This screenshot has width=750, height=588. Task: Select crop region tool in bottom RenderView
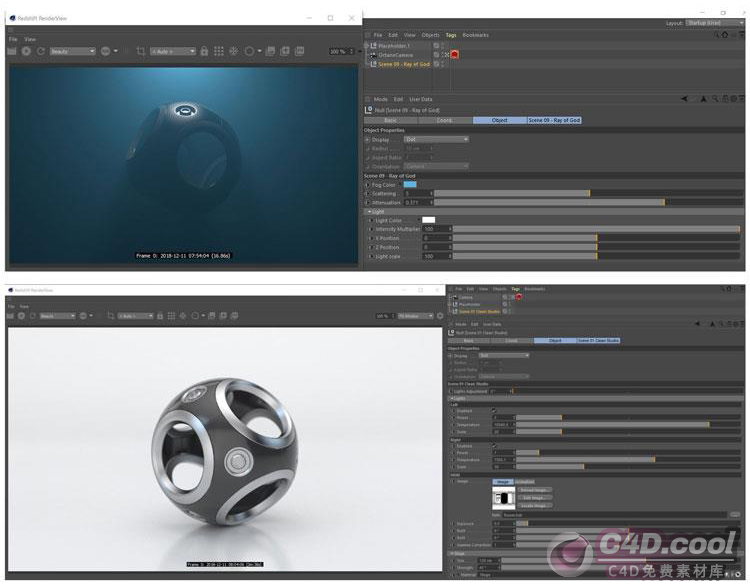pyautogui.click(x=110, y=316)
